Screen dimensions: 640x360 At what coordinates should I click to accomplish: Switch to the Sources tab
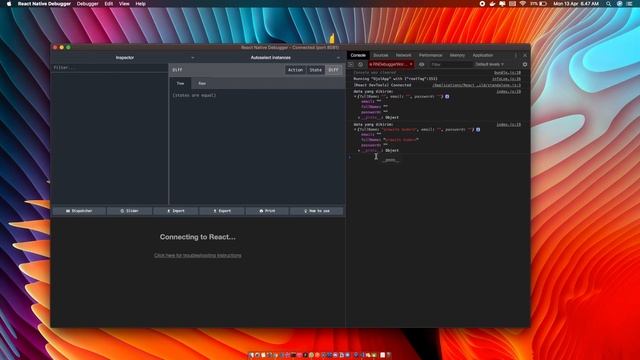[381, 55]
